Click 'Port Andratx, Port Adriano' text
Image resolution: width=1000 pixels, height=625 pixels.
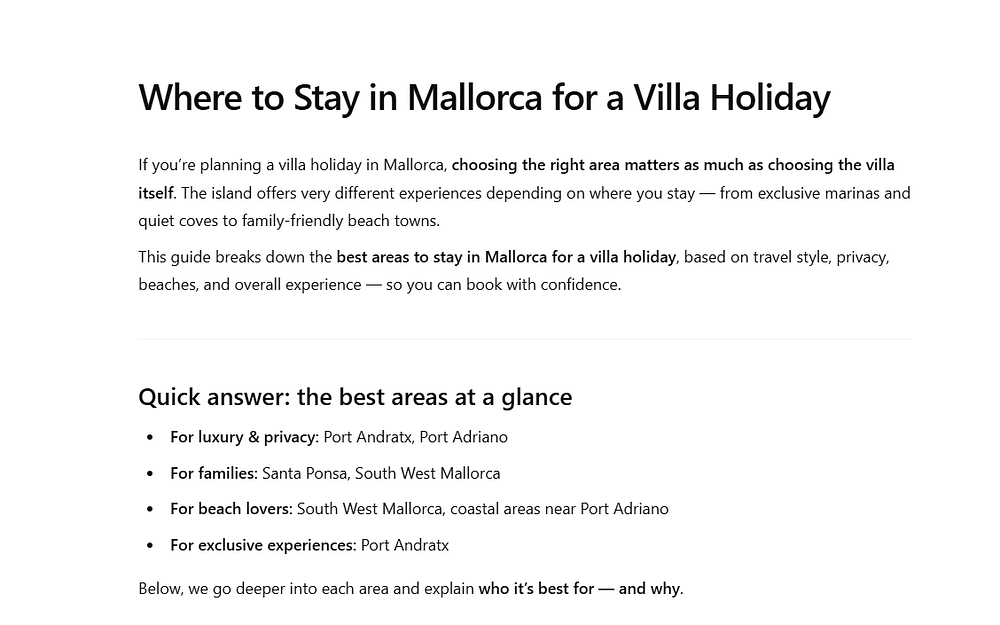tap(415, 437)
